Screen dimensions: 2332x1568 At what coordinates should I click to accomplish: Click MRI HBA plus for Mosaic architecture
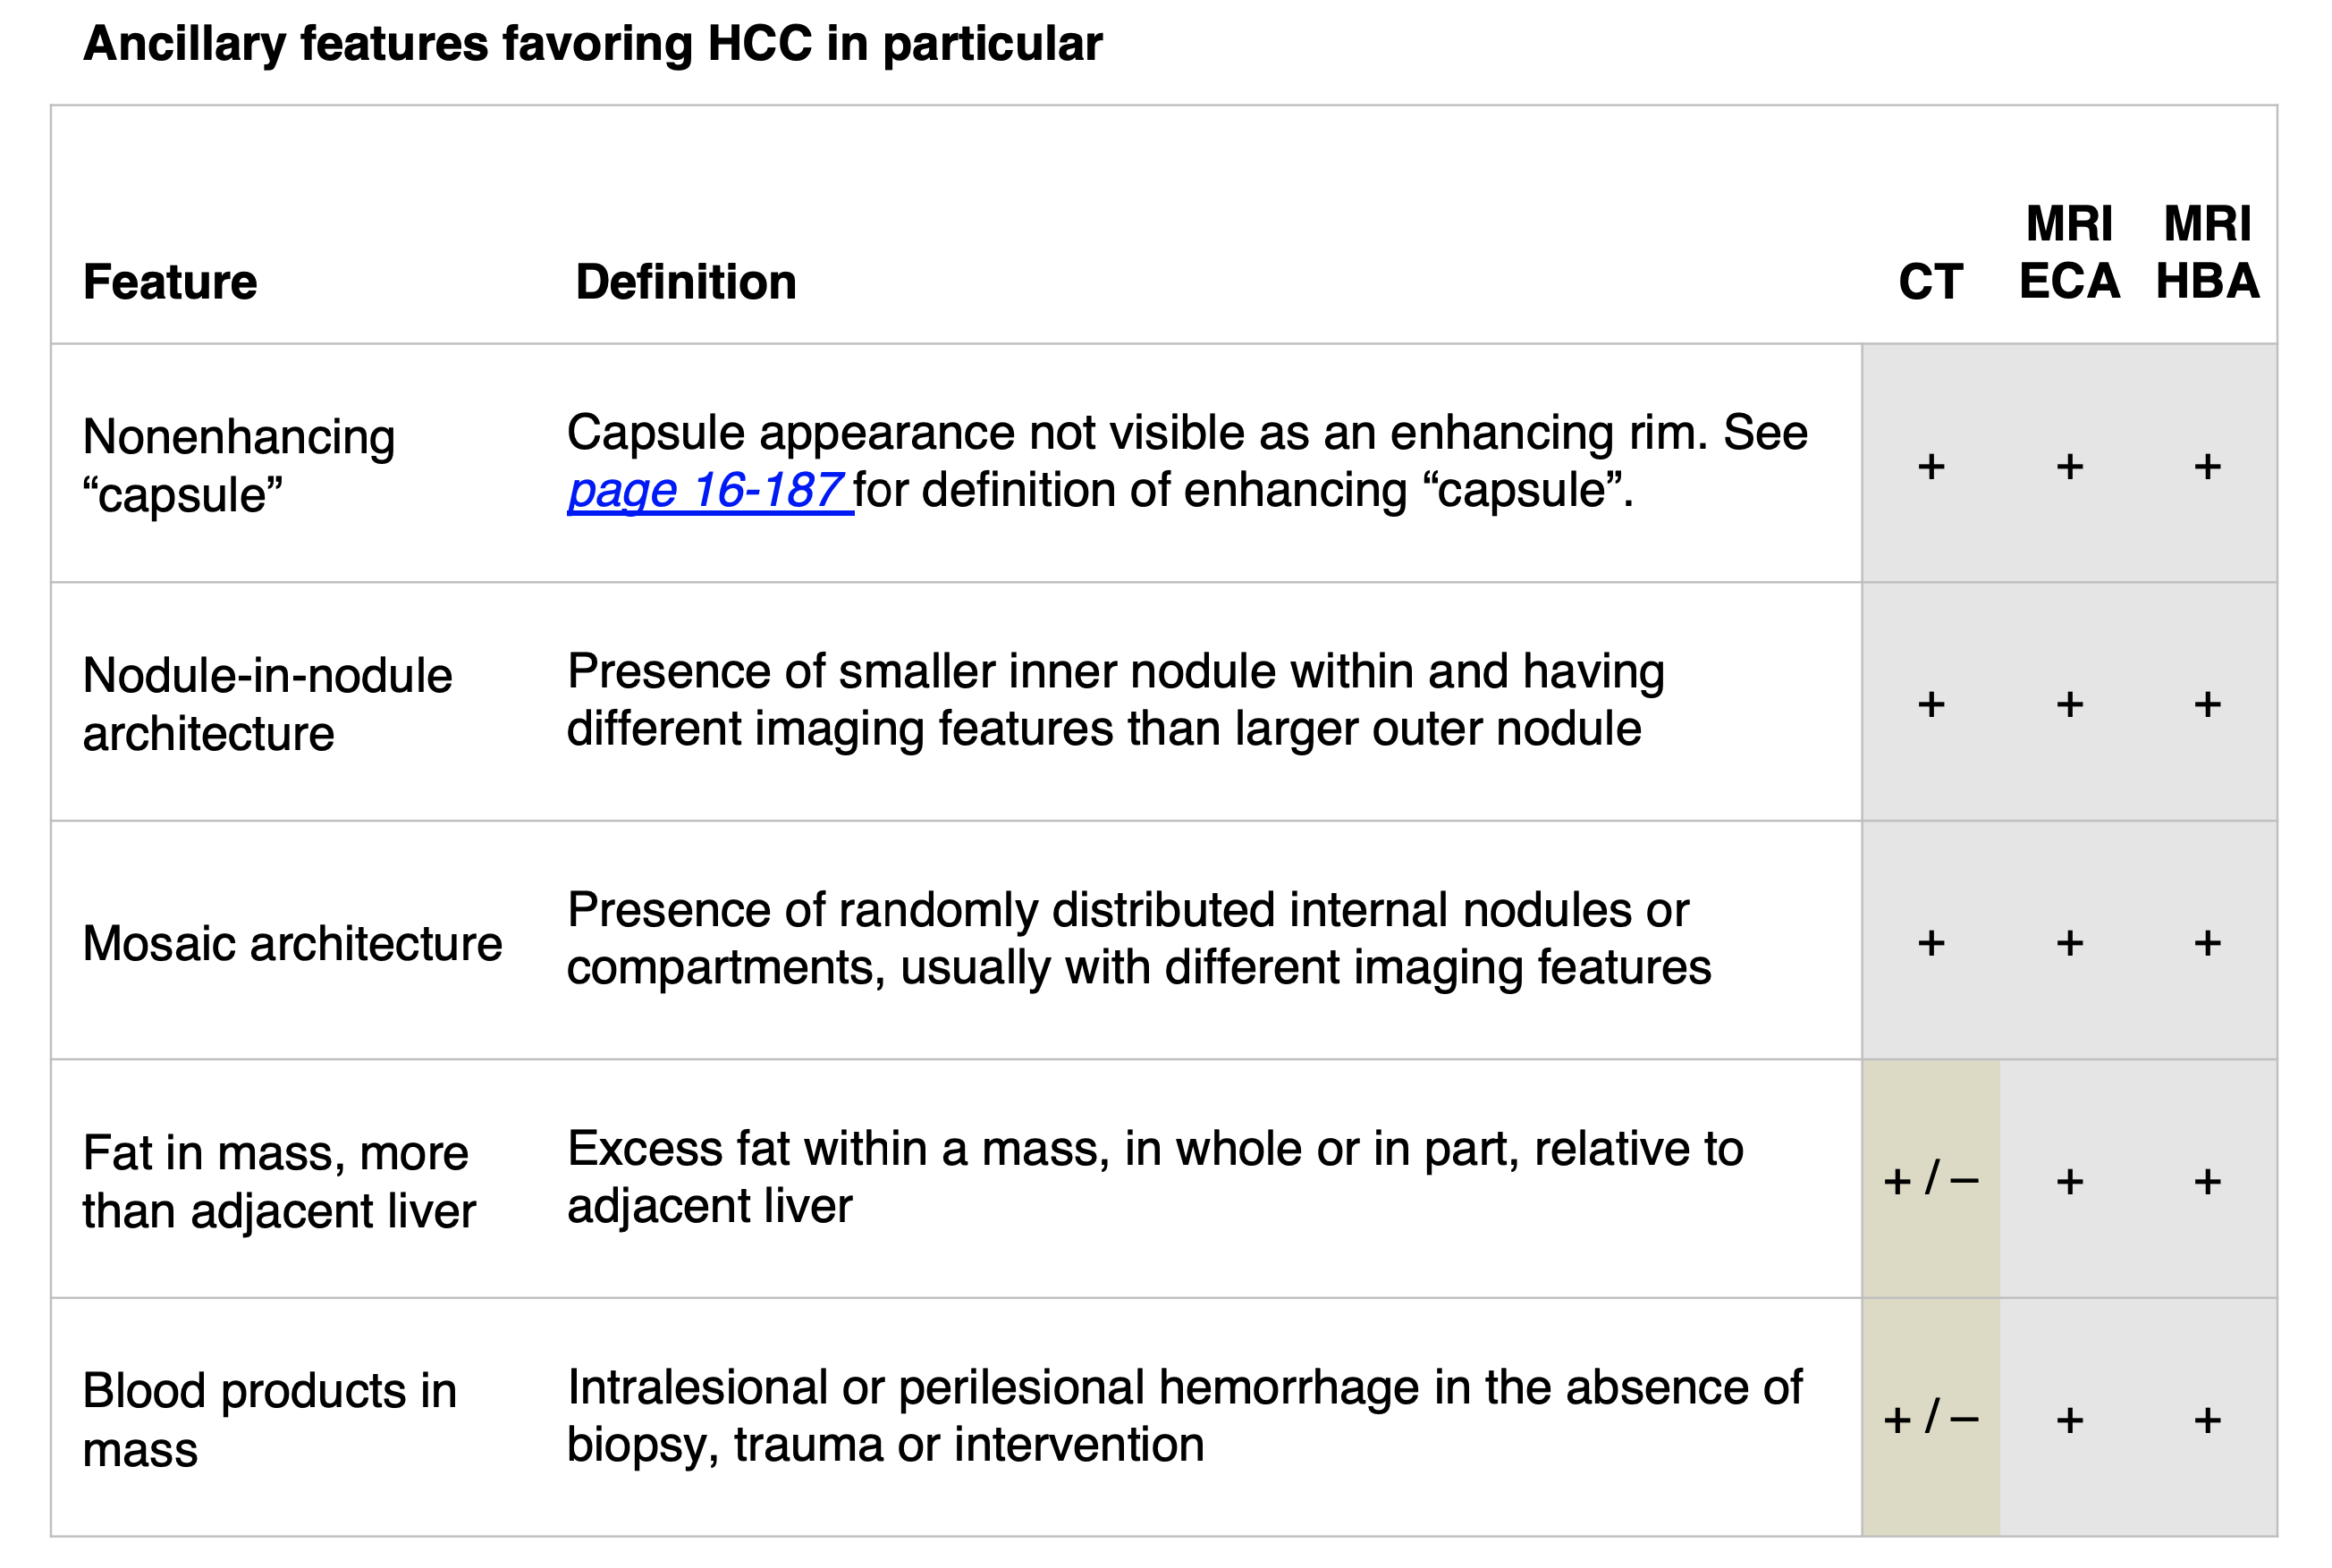pos(2207,943)
